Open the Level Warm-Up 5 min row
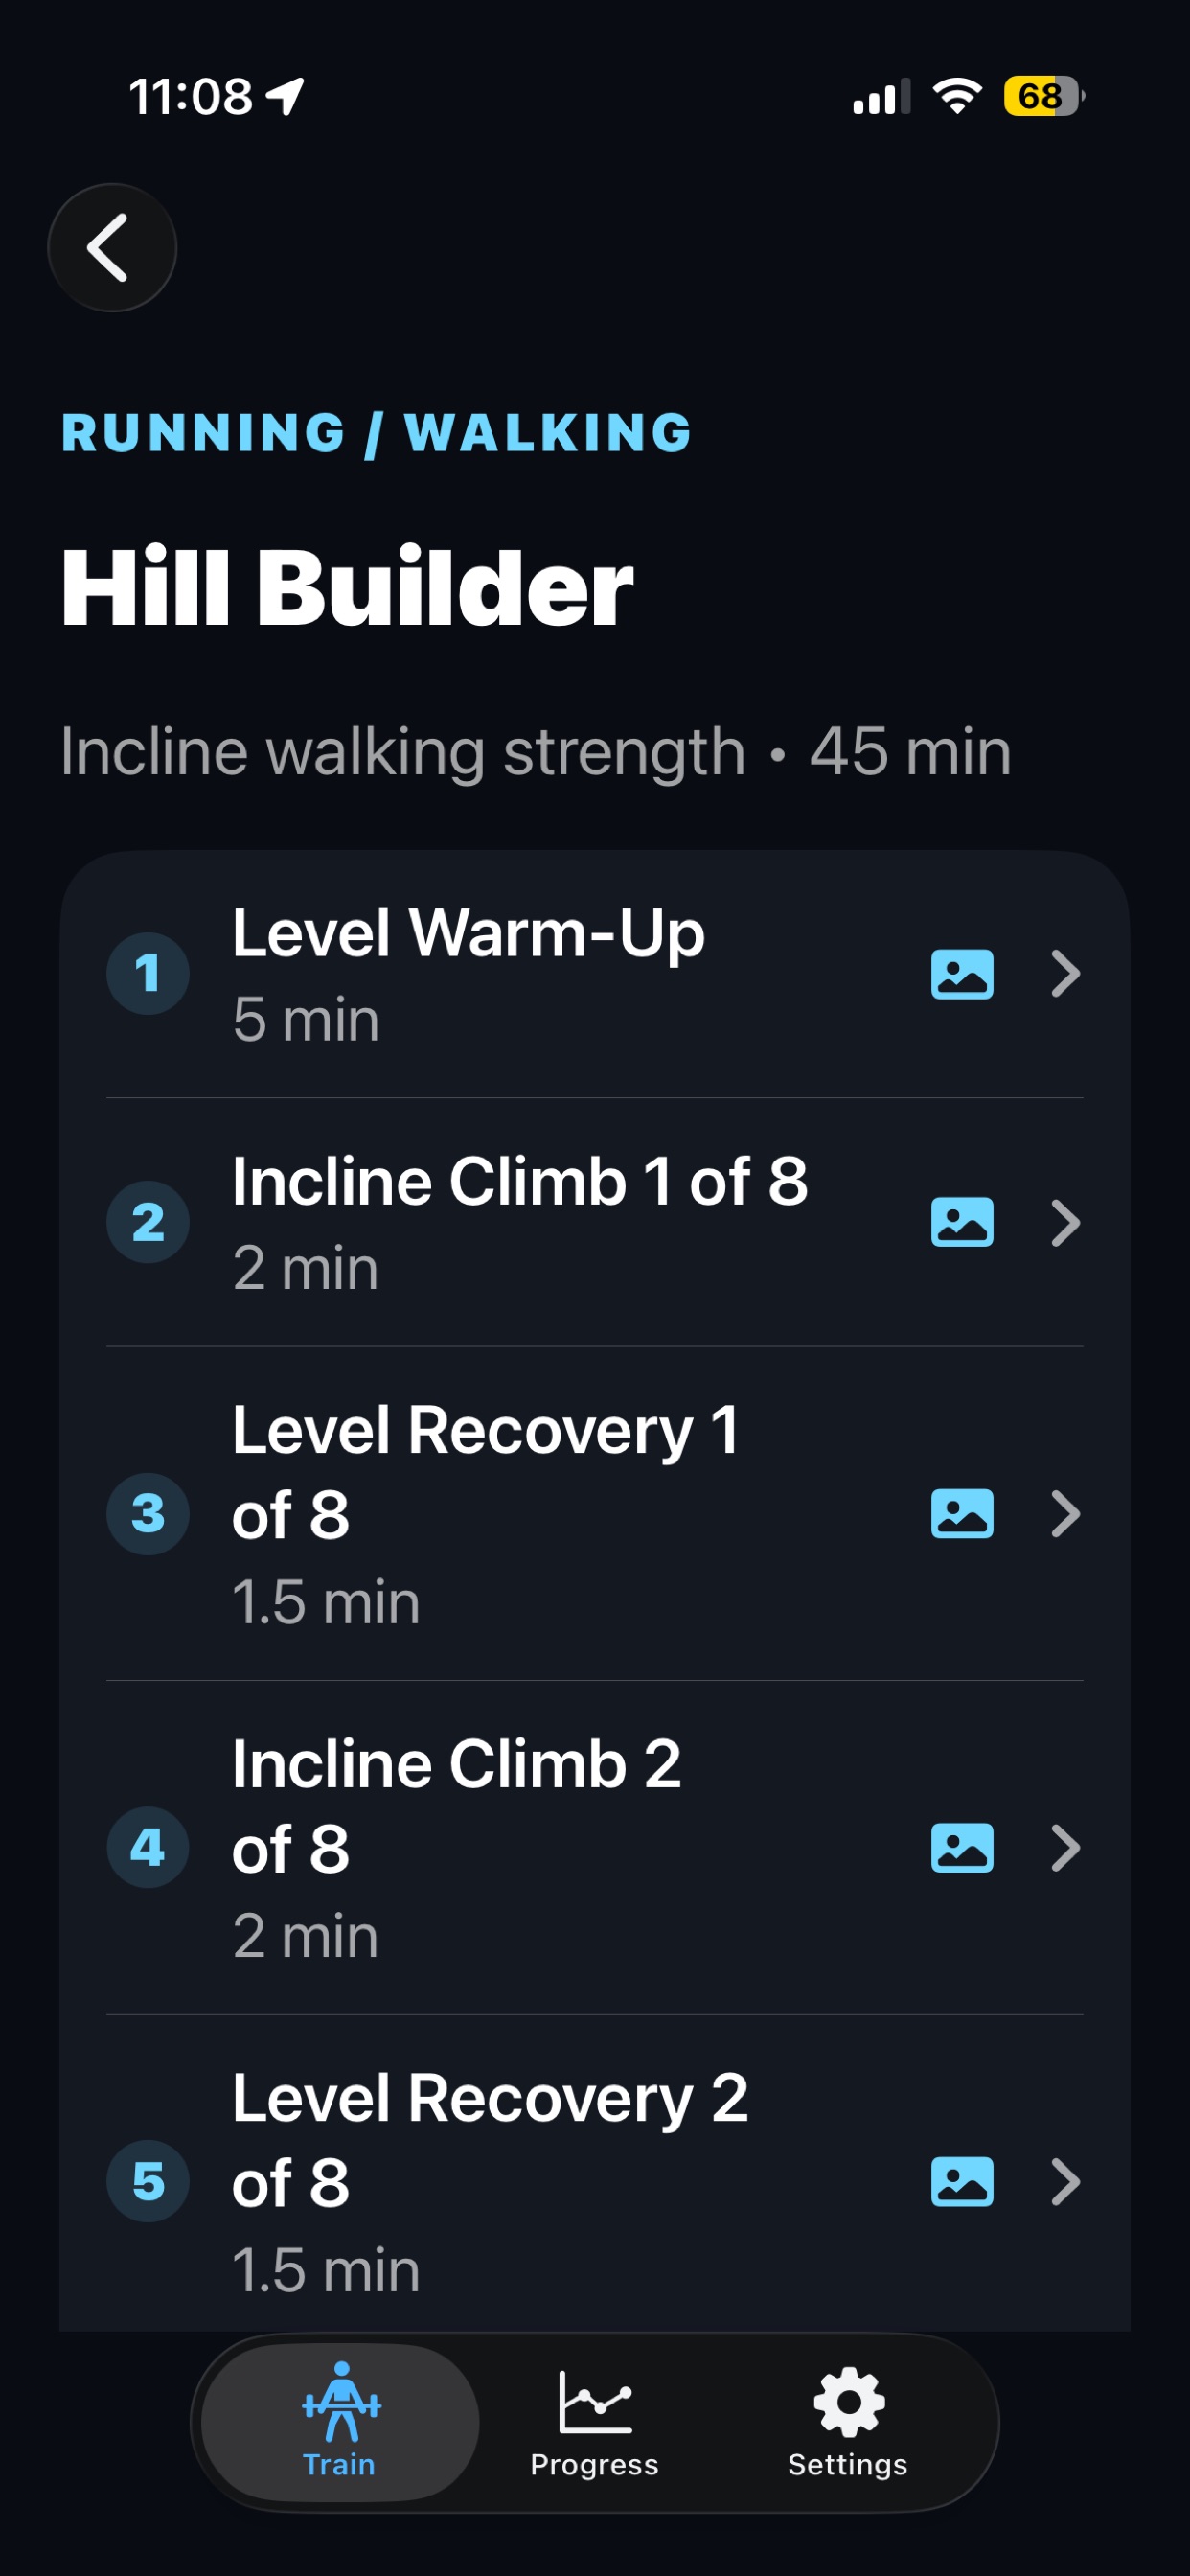The width and height of the screenshot is (1190, 2576). click(595, 974)
